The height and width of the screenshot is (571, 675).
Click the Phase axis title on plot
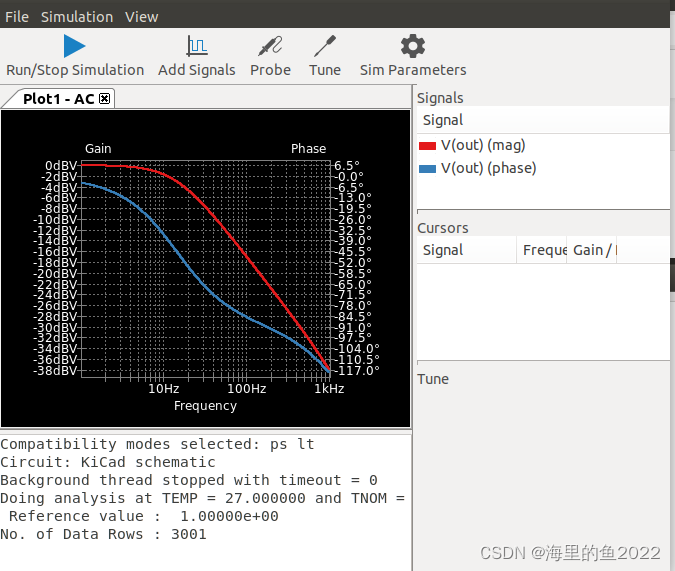(x=309, y=149)
